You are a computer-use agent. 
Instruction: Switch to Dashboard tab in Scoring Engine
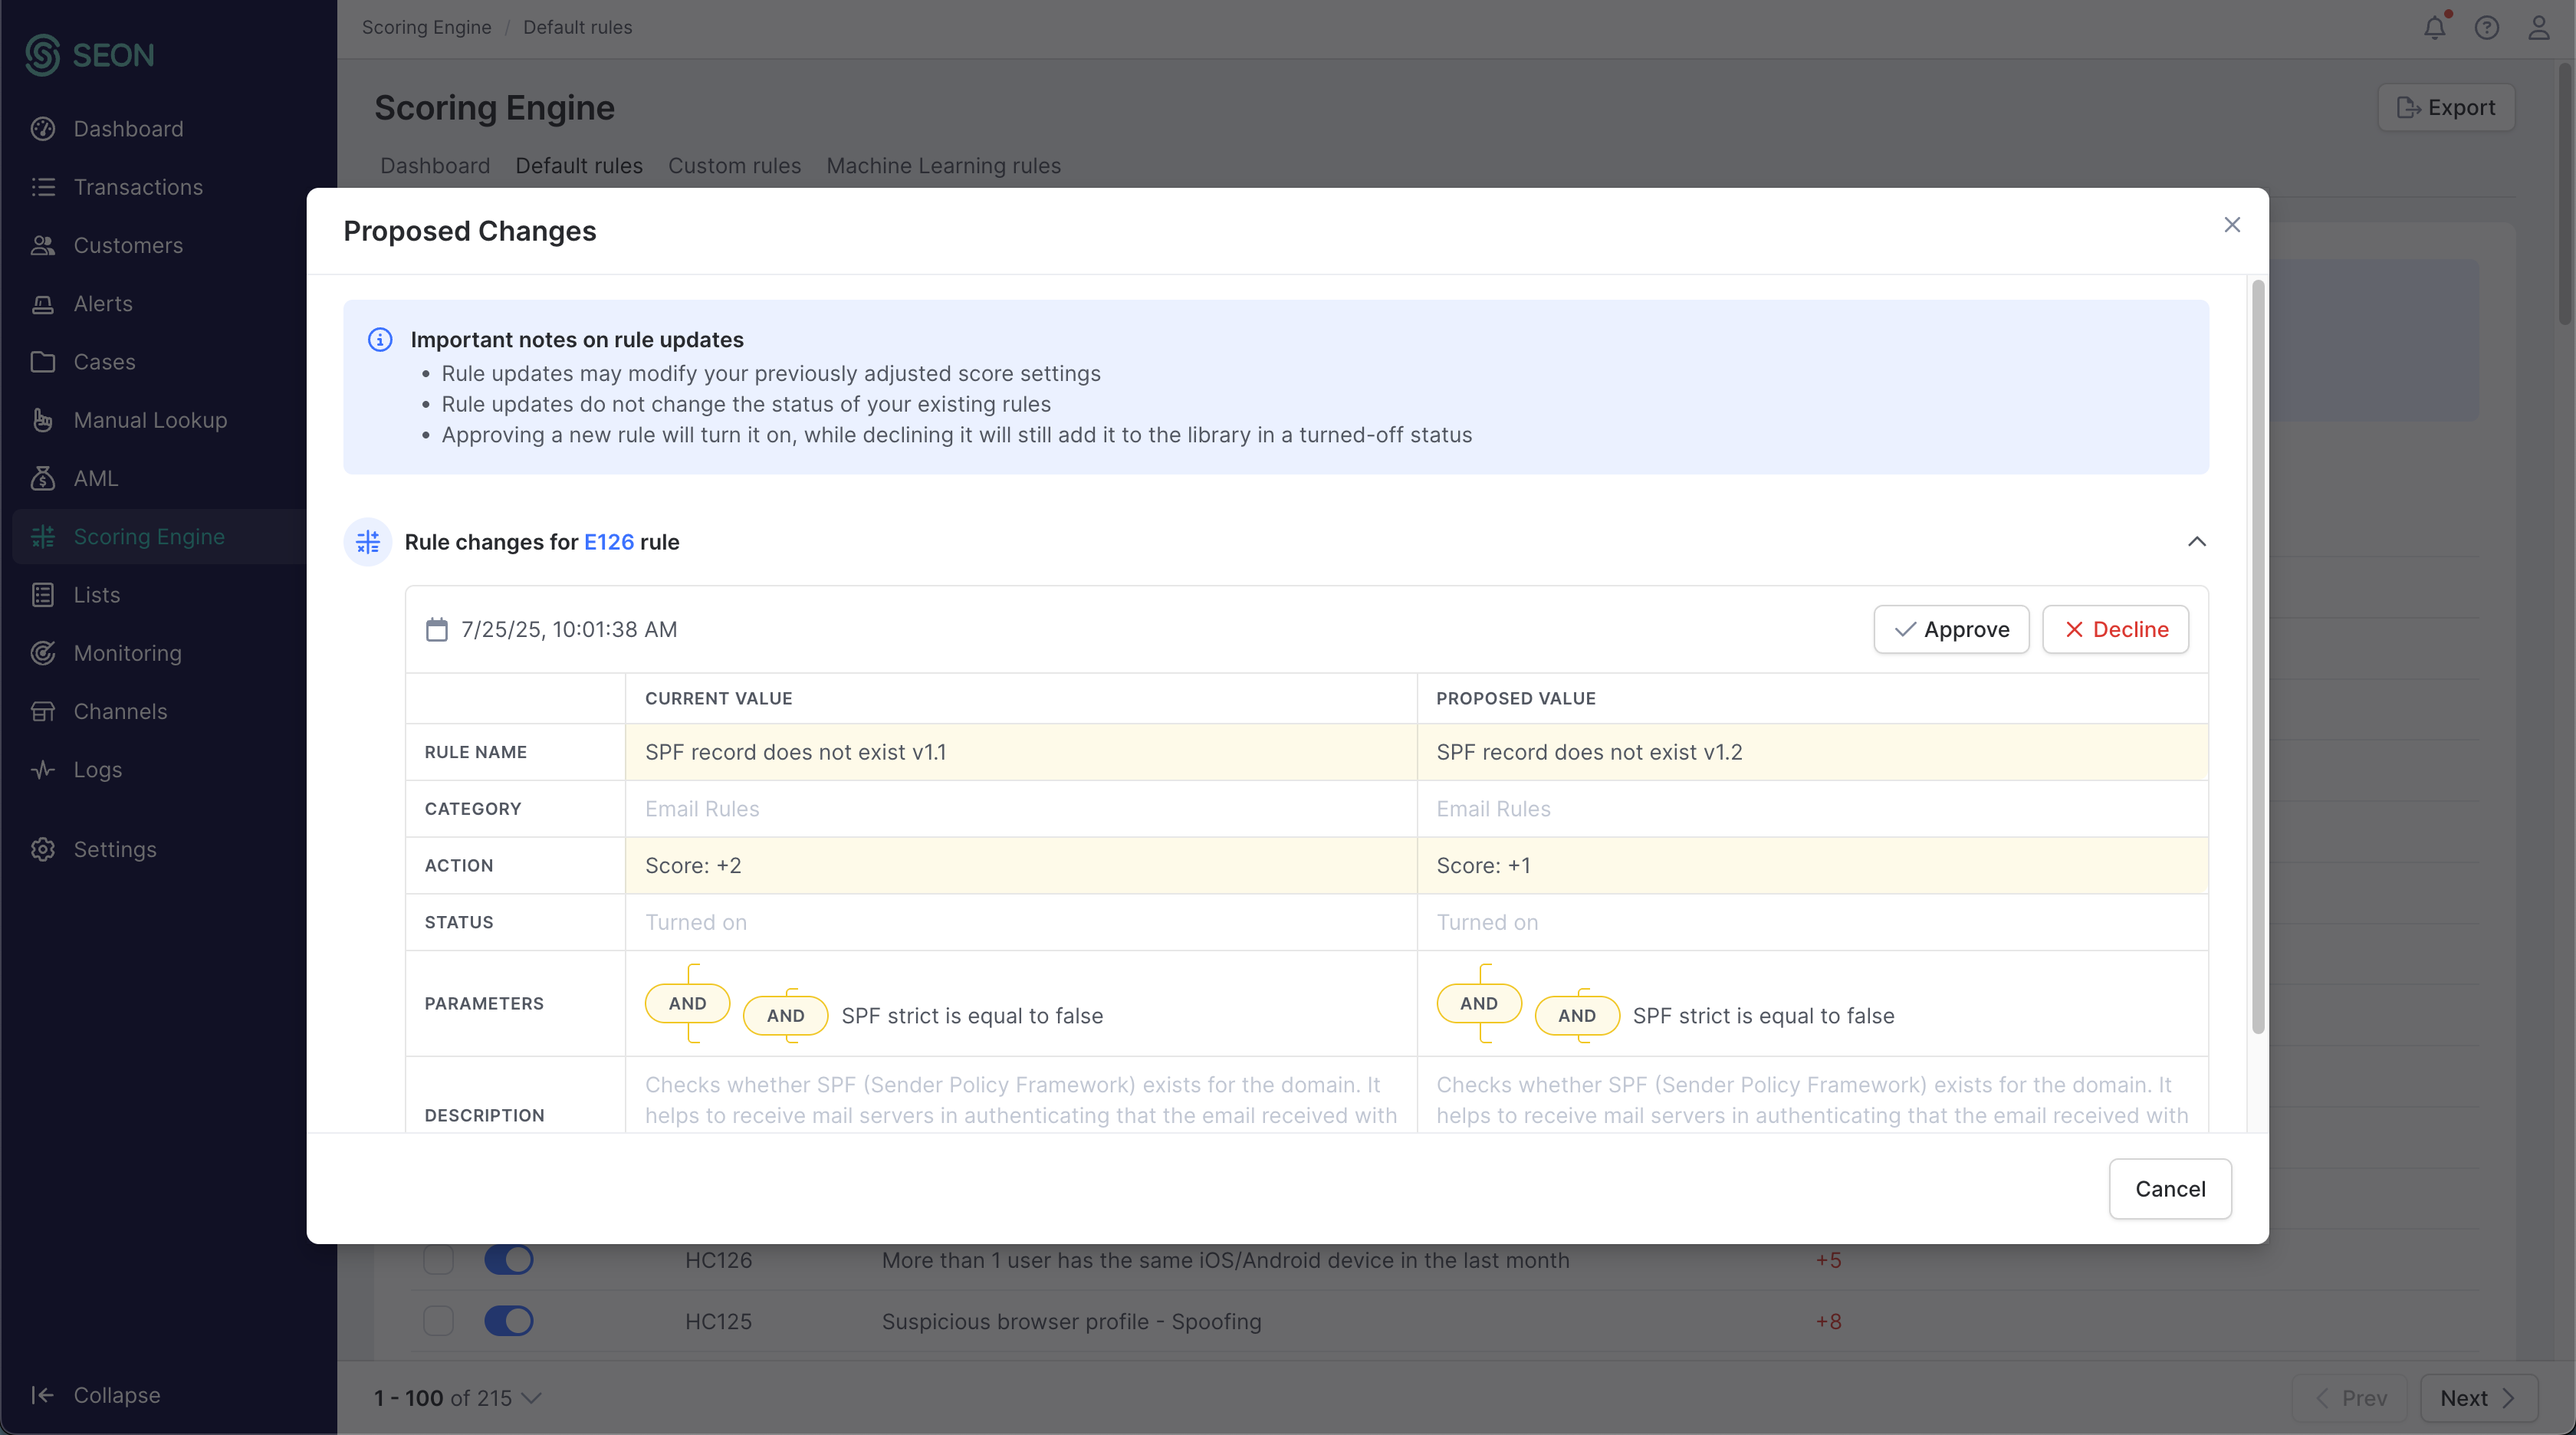(435, 166)
